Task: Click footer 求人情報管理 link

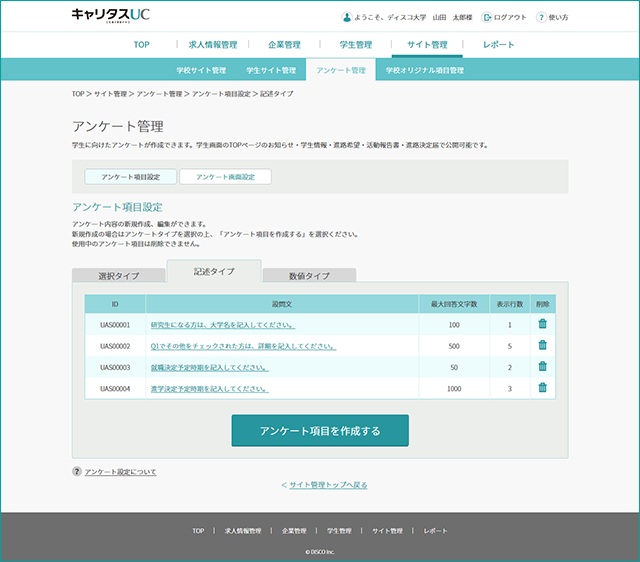Action: (x=243, y=531)
